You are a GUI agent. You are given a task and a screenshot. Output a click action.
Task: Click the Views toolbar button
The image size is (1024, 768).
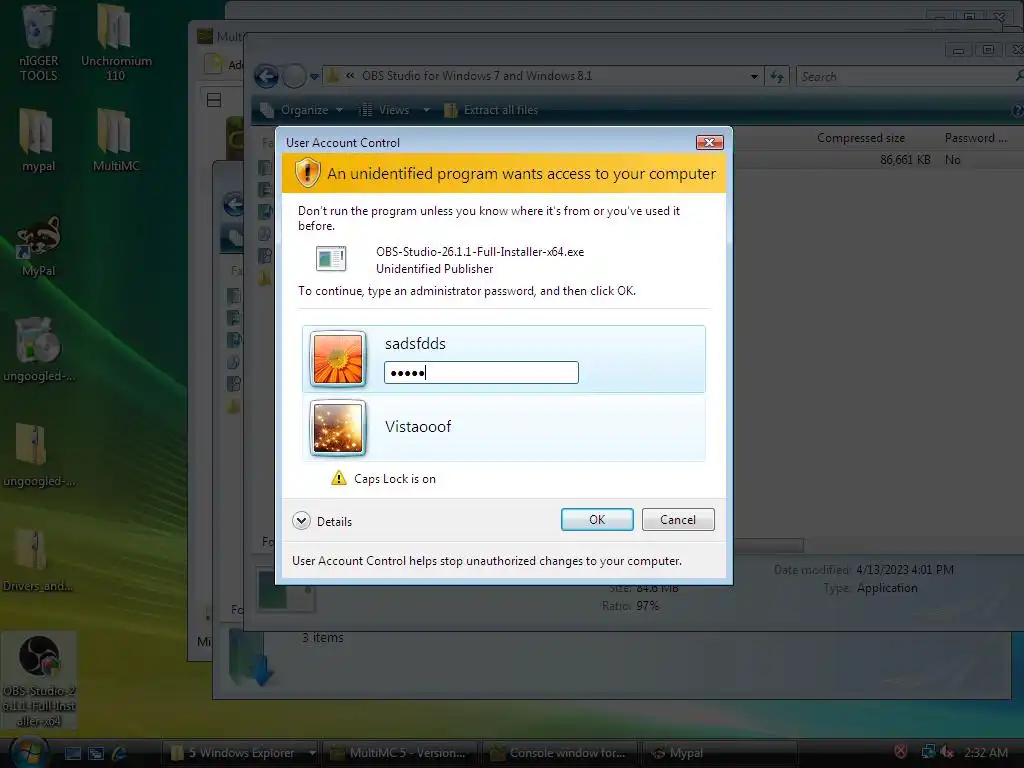pyautogui.click(x=384, y=110)
